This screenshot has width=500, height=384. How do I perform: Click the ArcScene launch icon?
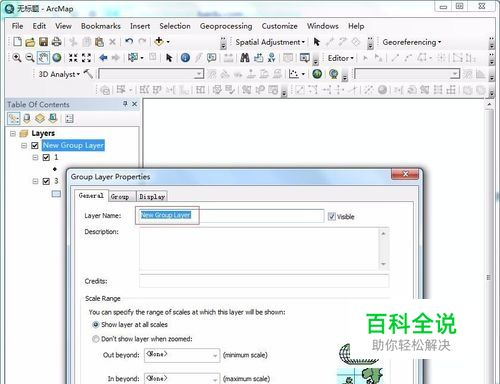click(333, 74)
